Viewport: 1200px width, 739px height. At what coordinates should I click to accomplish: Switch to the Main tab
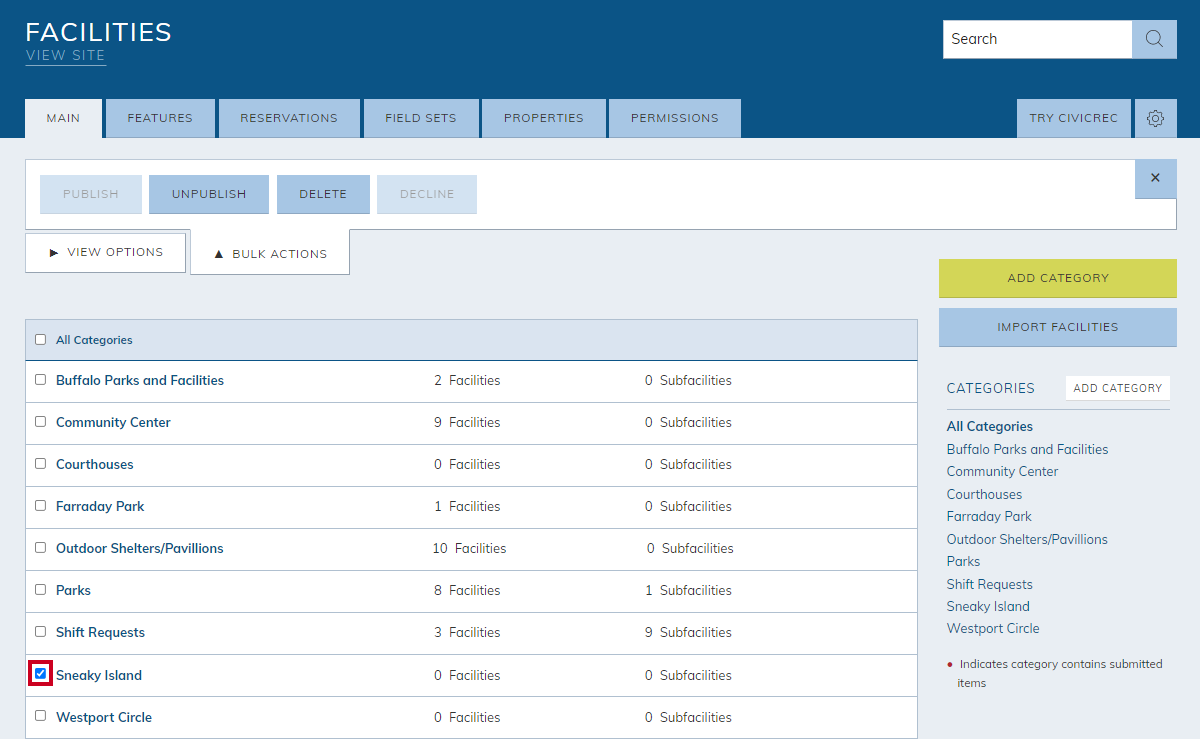click(x=63, y=118)
